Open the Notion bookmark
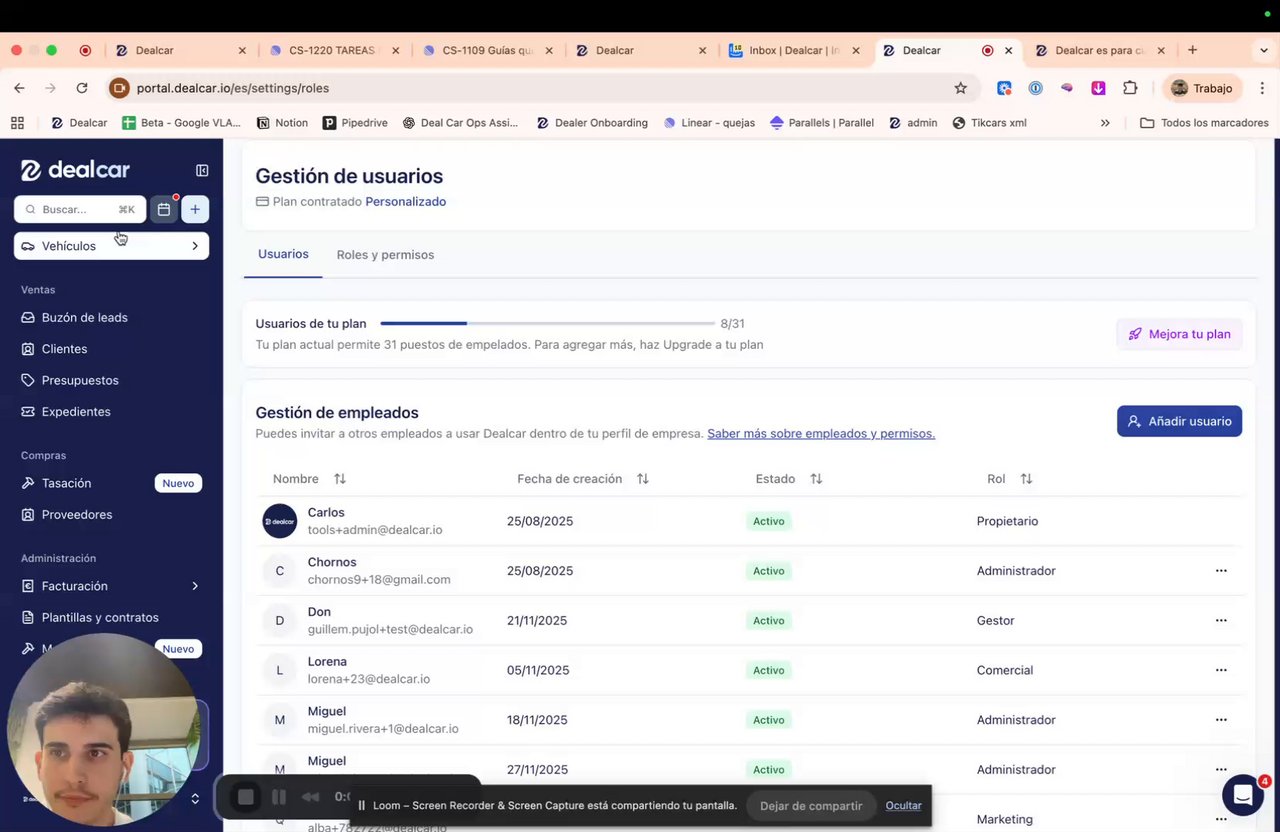The width and height of the screenshot is (1280, 832). click(x=282, y=123)
